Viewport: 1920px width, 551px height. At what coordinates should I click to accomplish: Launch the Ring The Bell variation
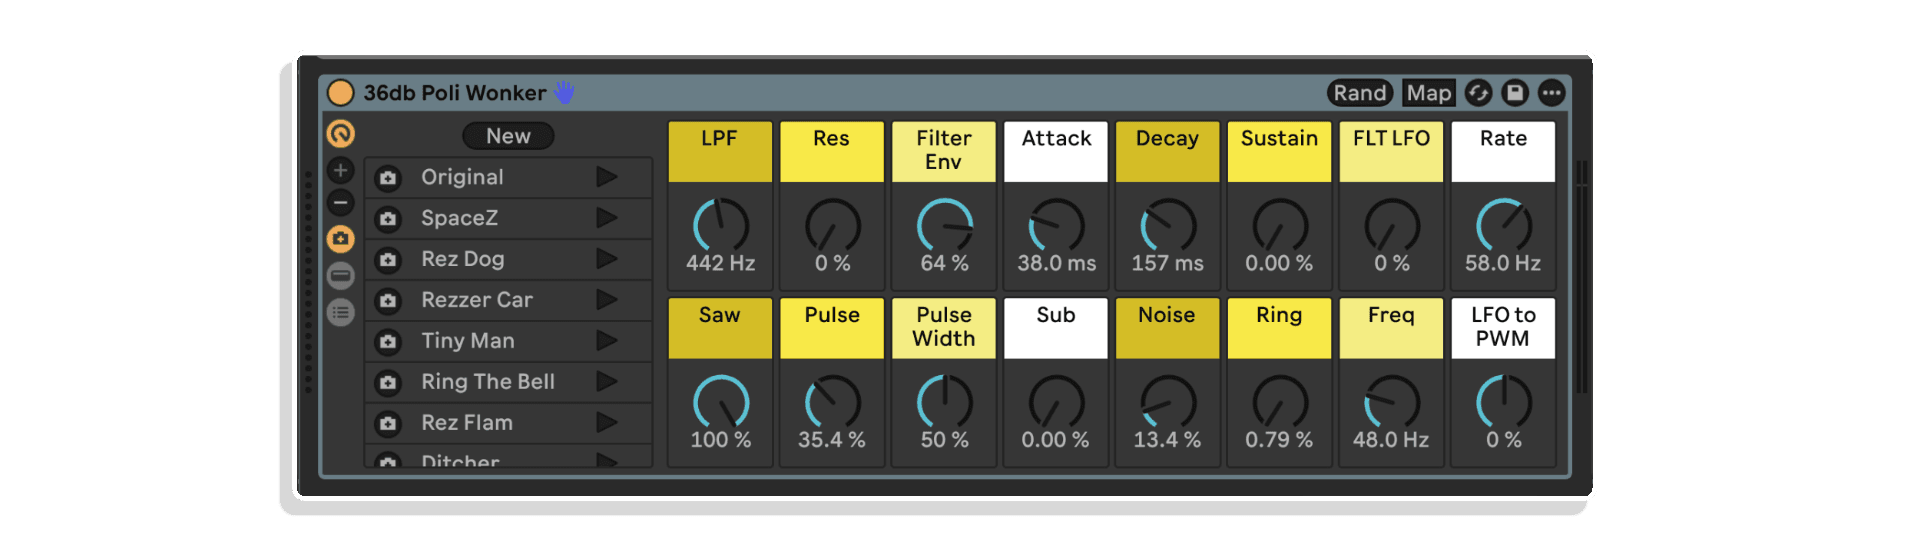607,382
